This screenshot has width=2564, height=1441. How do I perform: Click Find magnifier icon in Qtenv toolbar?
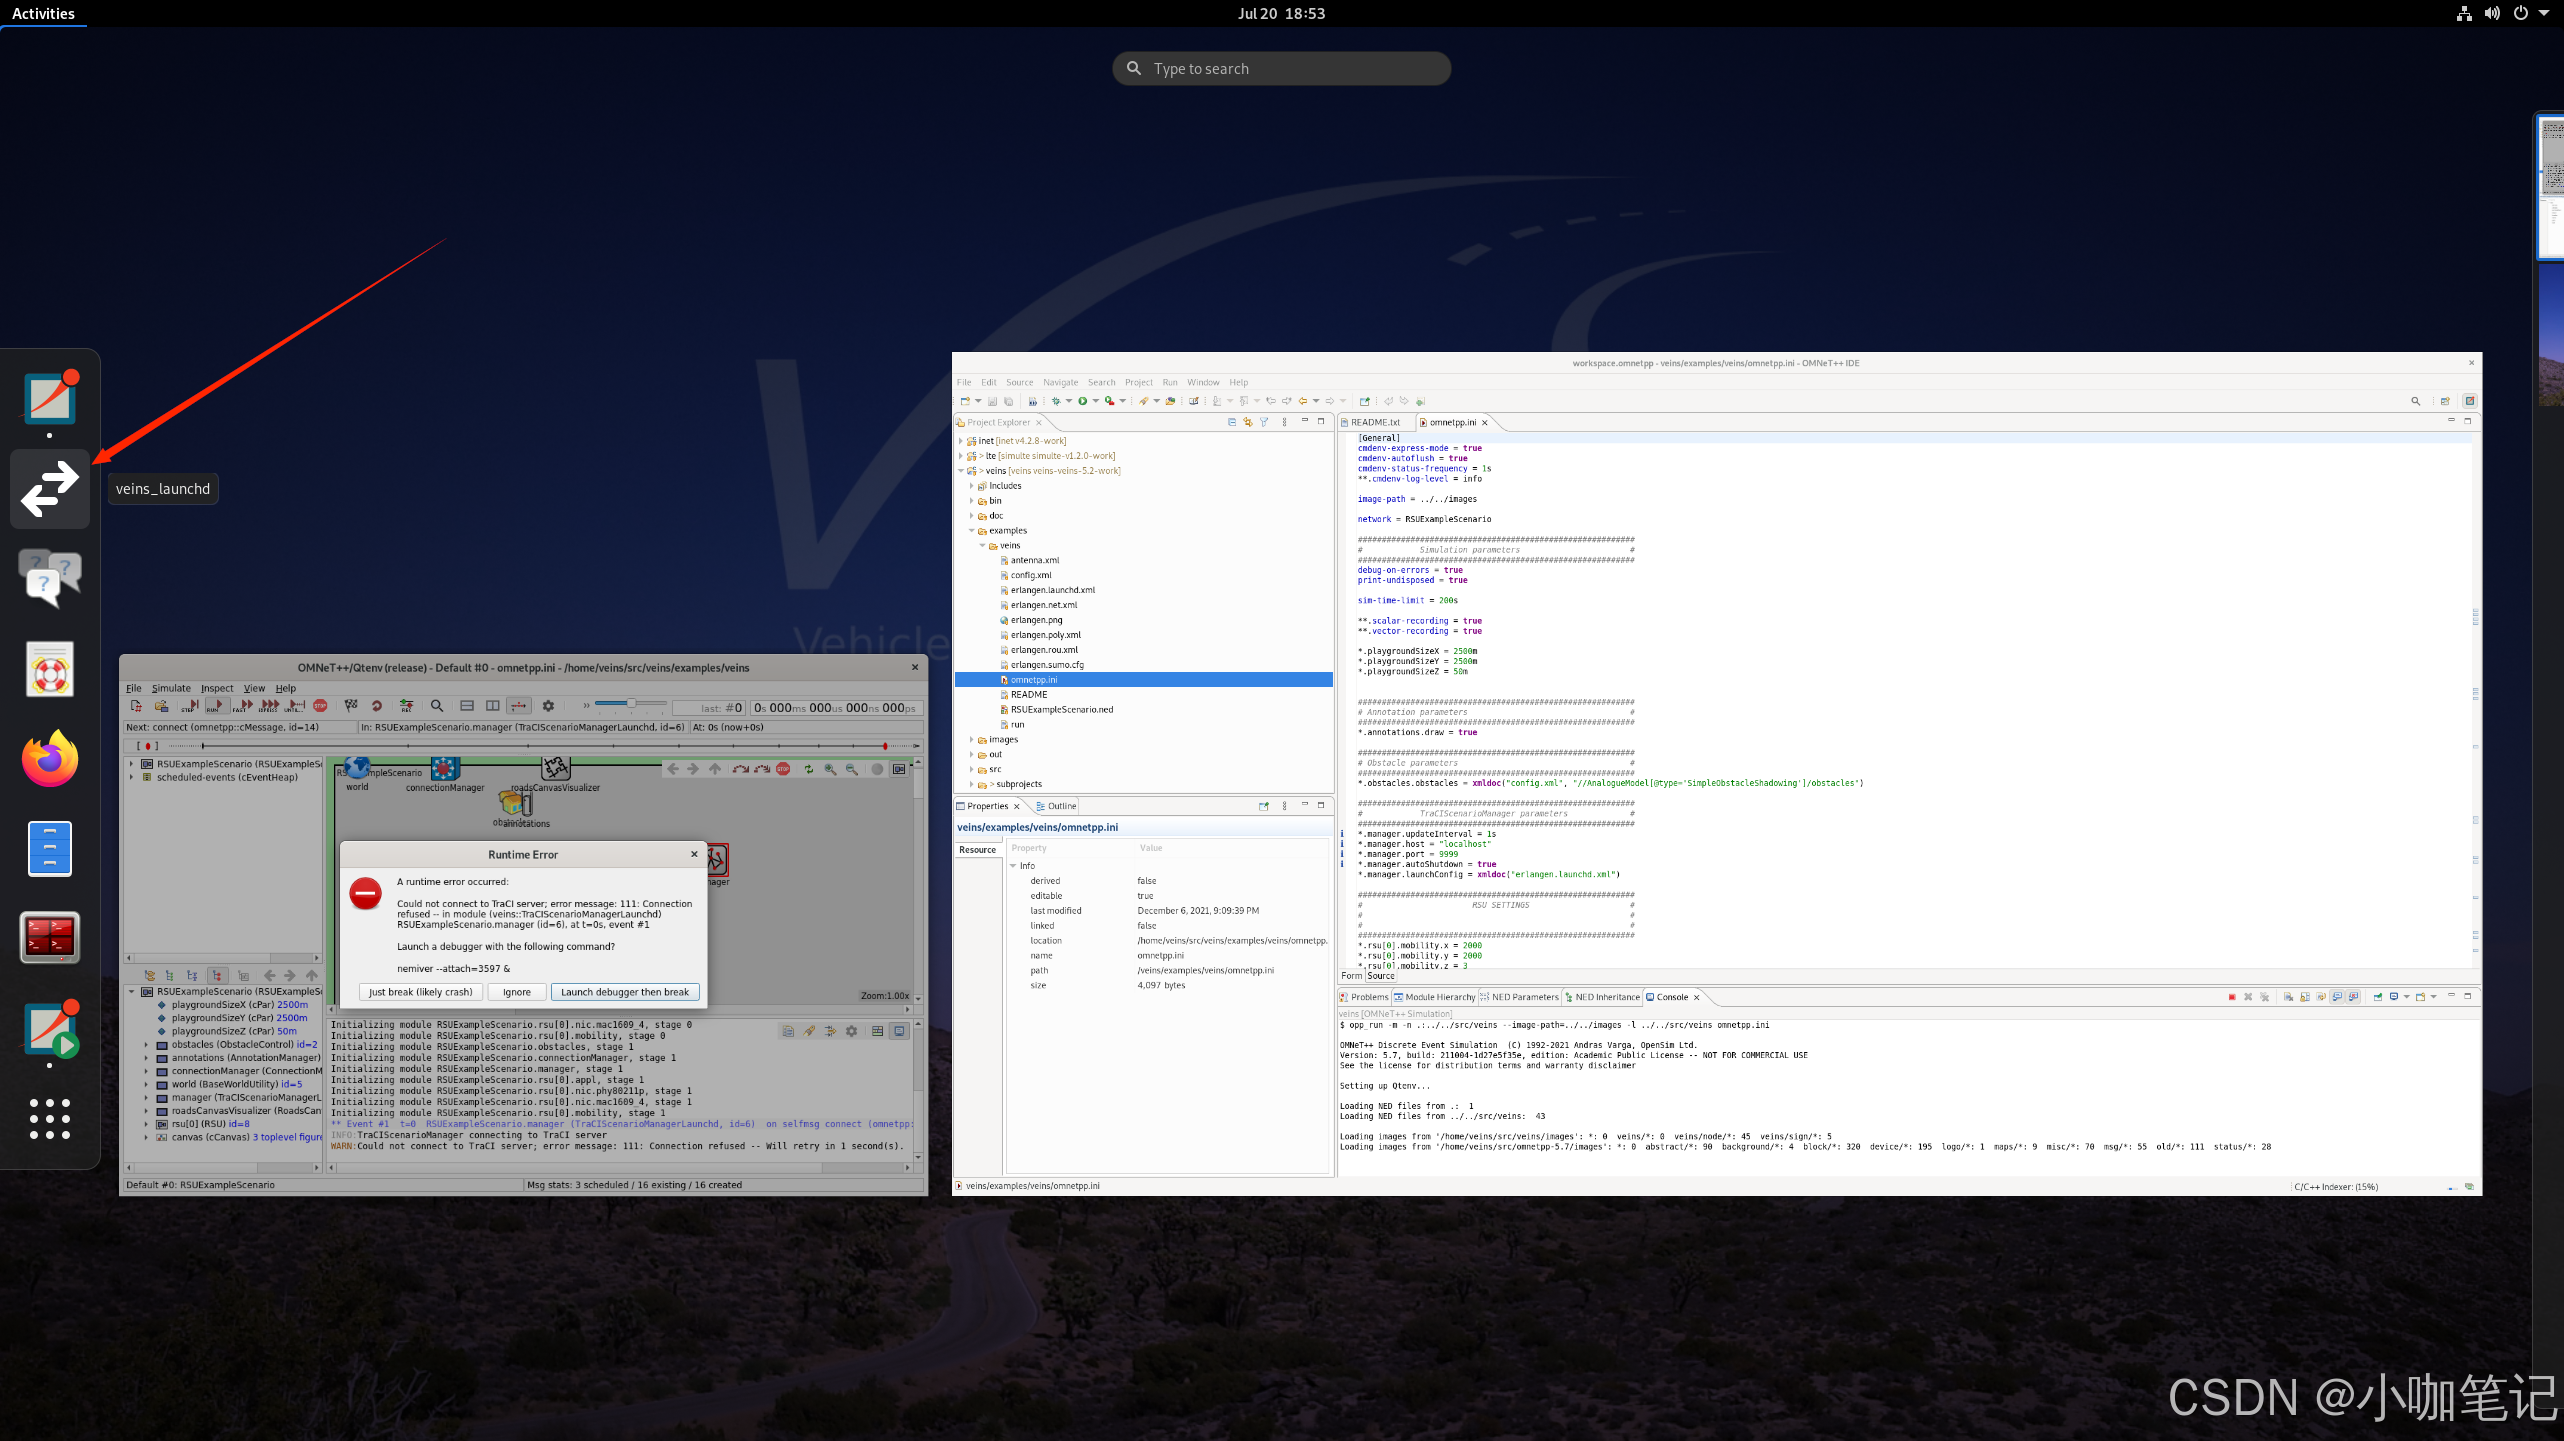click(x=437, y=705)
